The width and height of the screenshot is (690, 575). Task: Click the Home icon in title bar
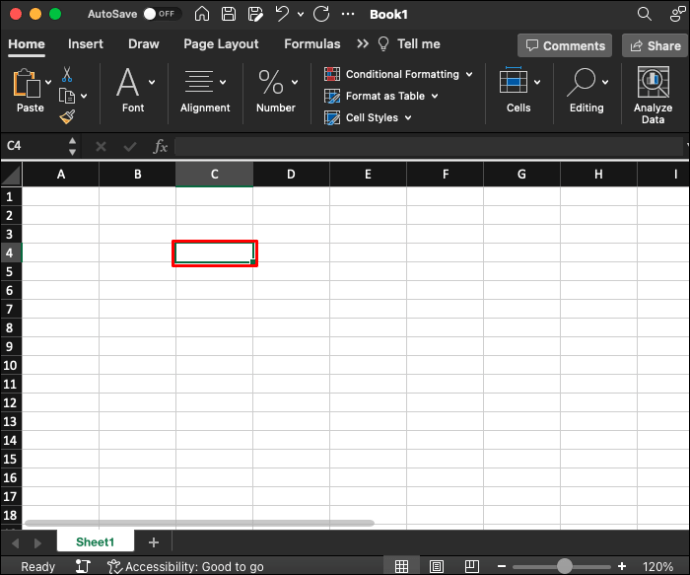202,14
